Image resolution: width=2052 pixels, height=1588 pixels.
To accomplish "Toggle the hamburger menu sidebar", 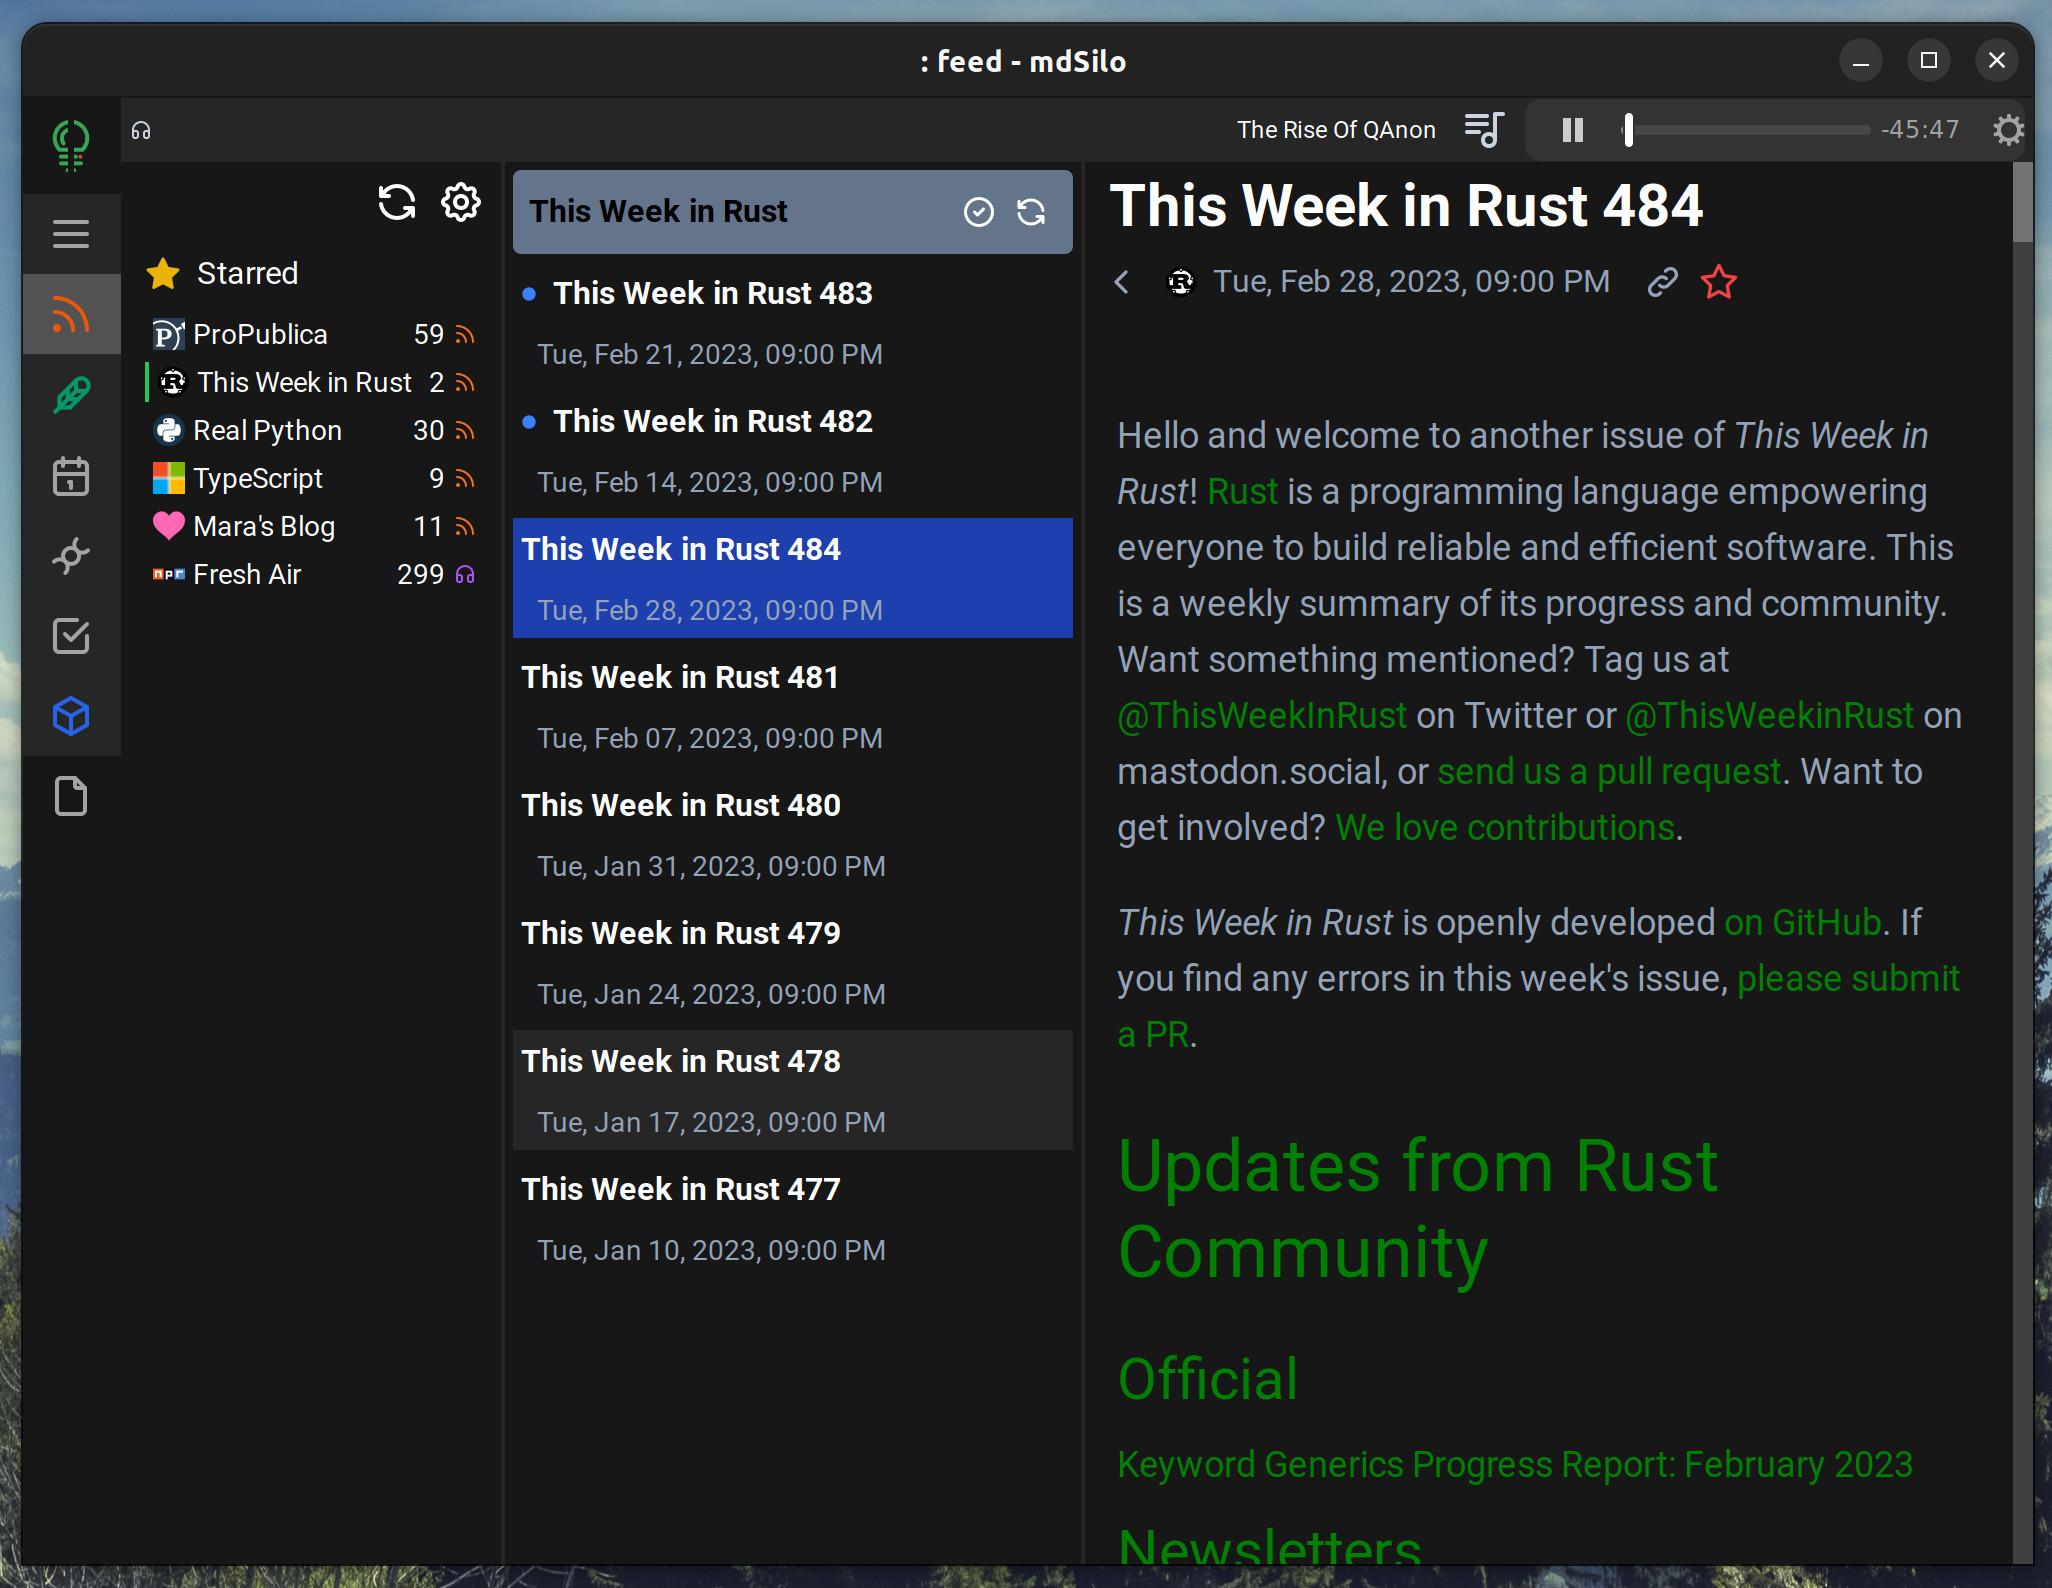I will pos(71,234).
